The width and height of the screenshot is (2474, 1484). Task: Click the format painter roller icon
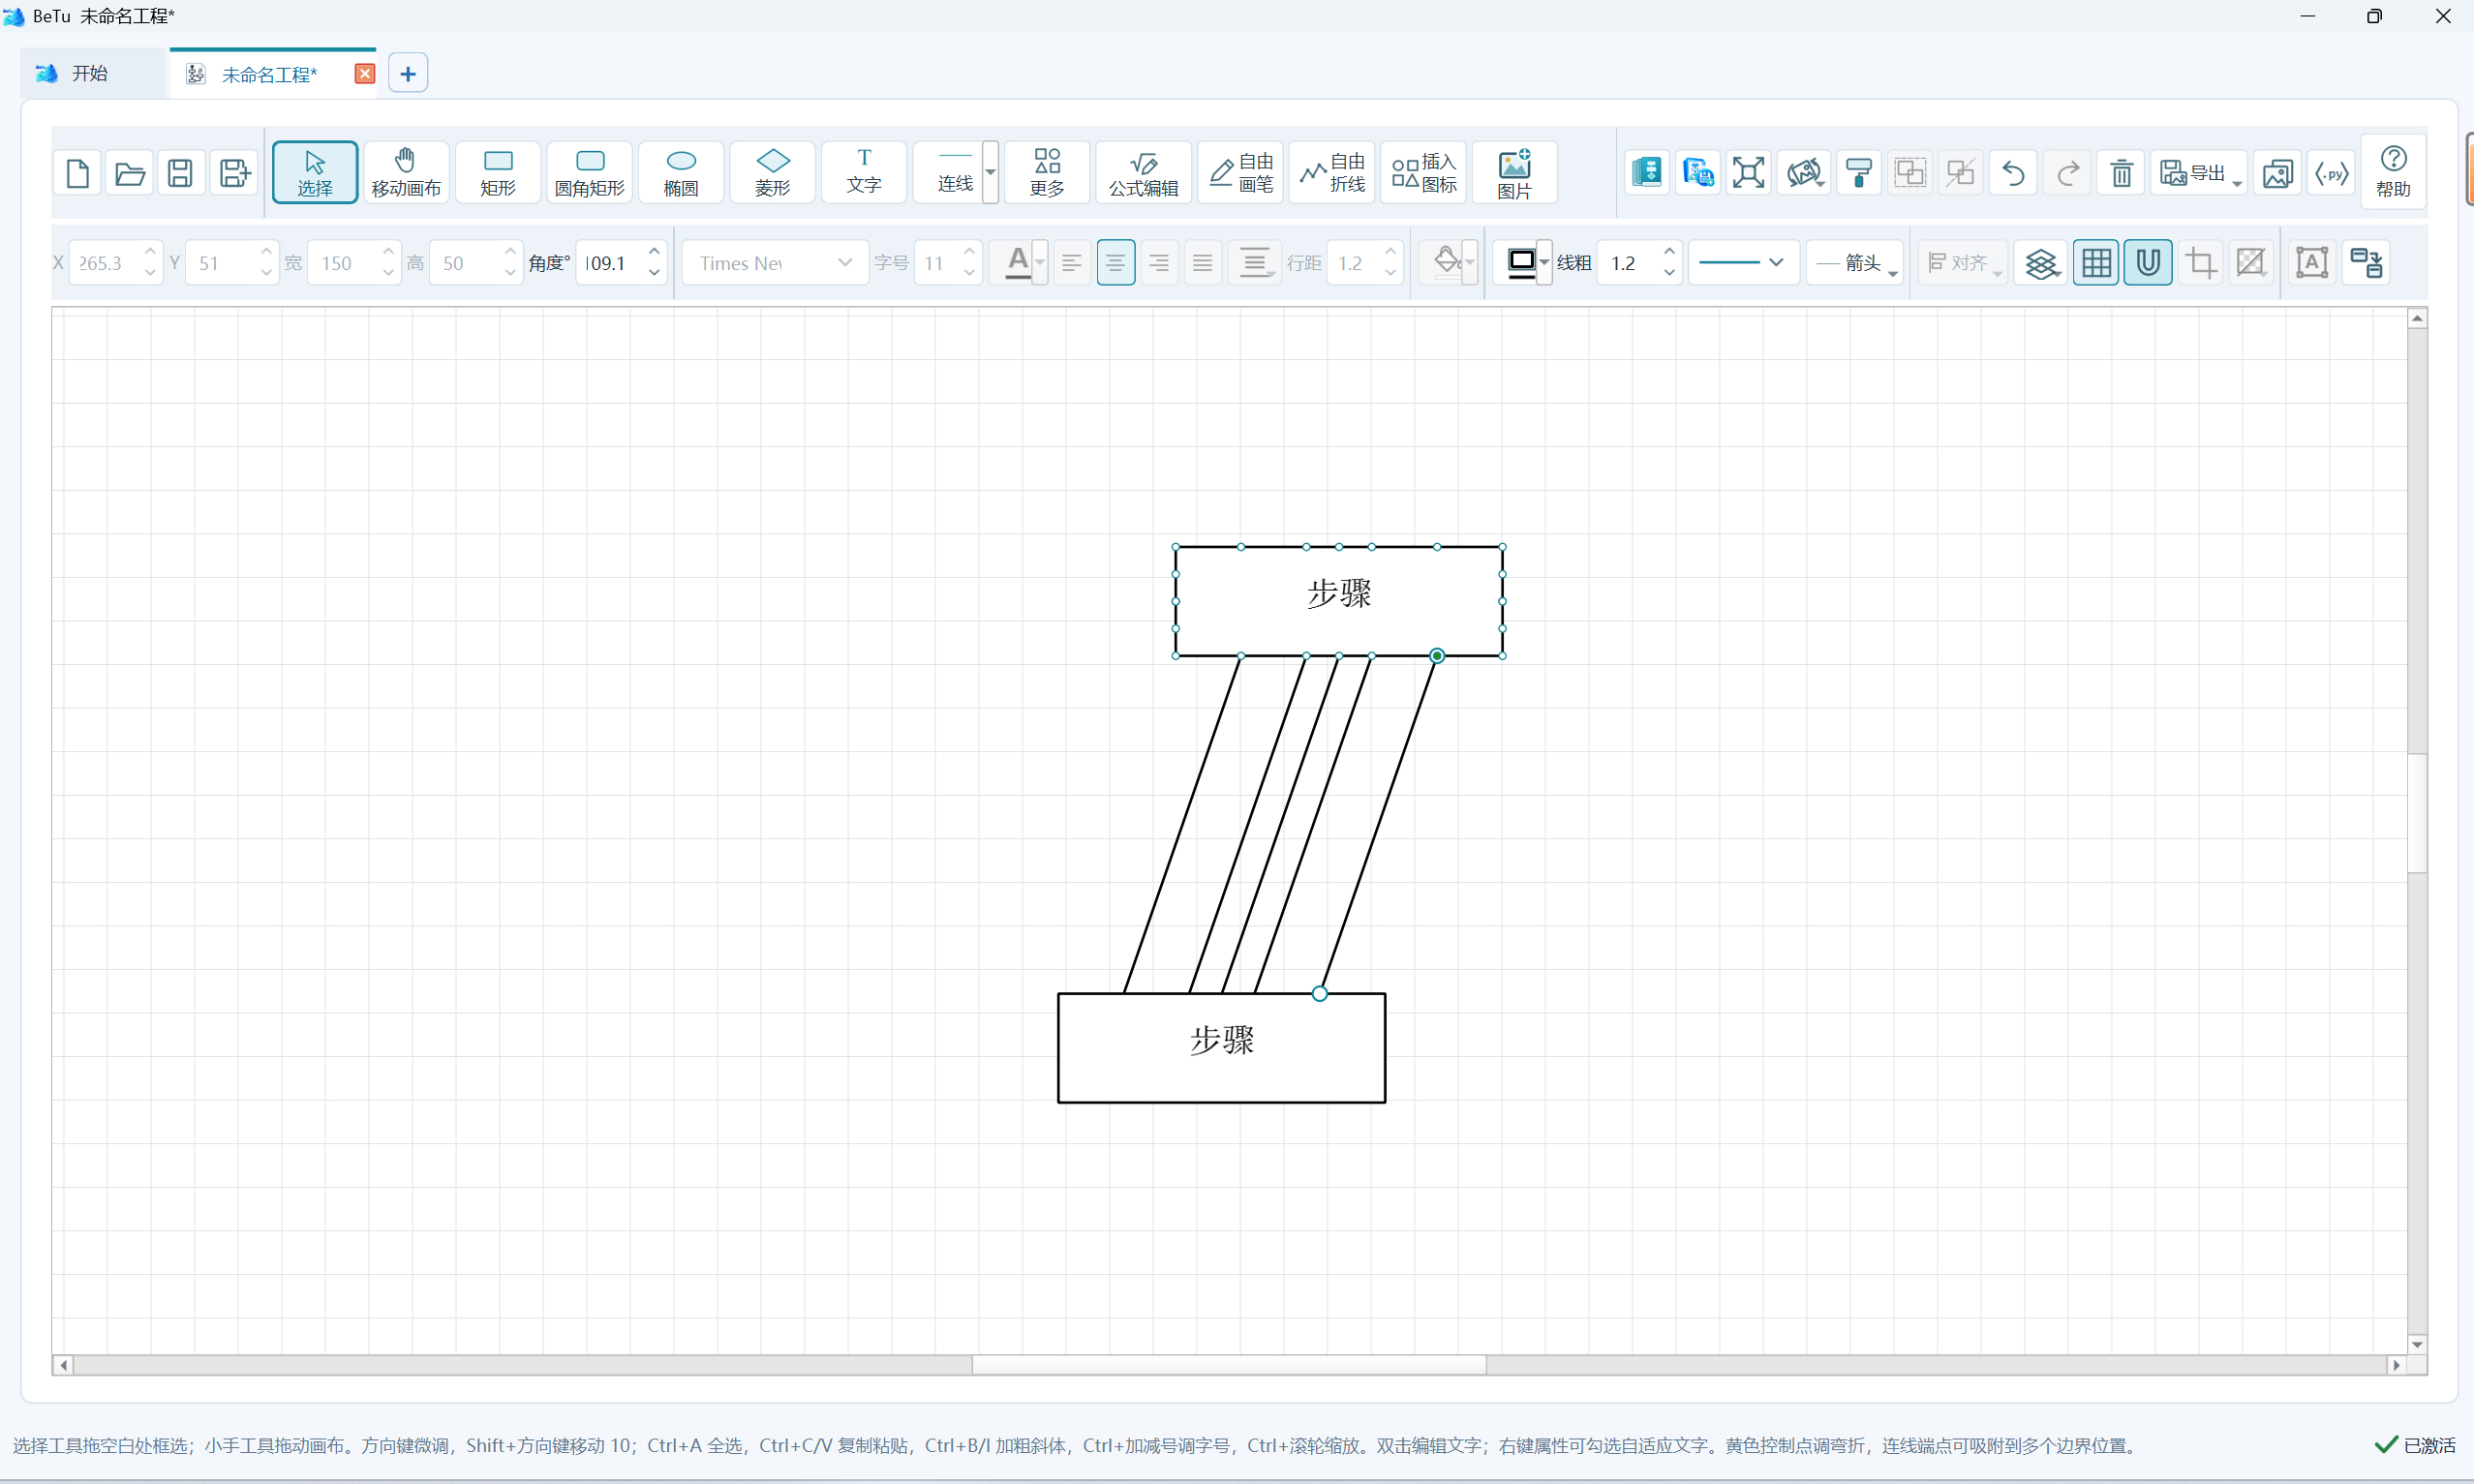(1859, 173)
